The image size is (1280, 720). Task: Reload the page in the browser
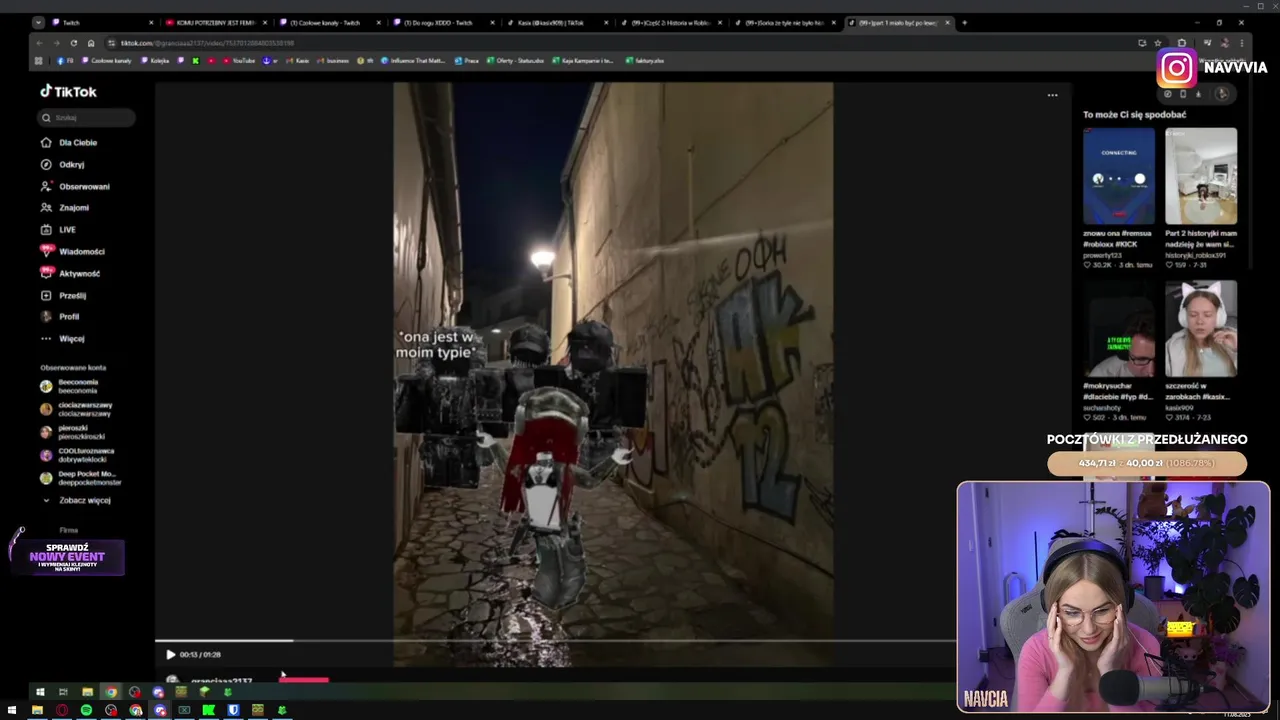73,43
